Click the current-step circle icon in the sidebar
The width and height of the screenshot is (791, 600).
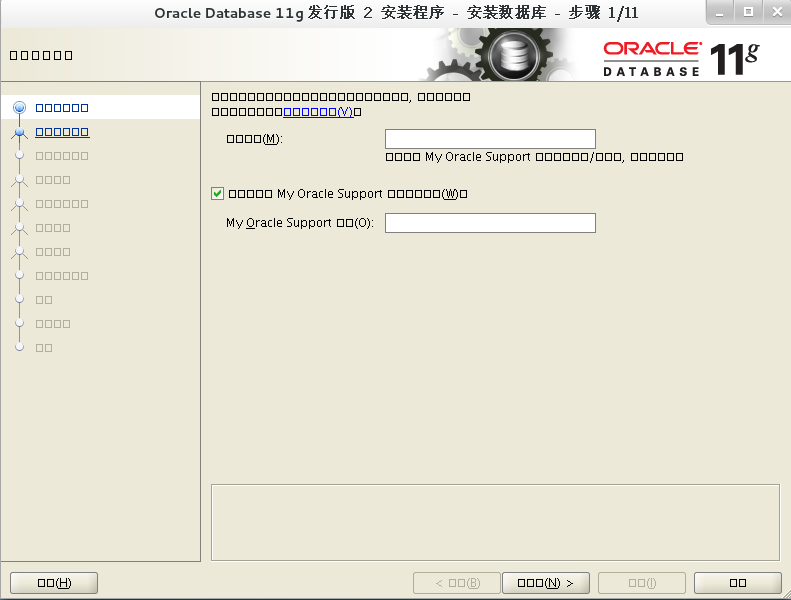(20, 107)
